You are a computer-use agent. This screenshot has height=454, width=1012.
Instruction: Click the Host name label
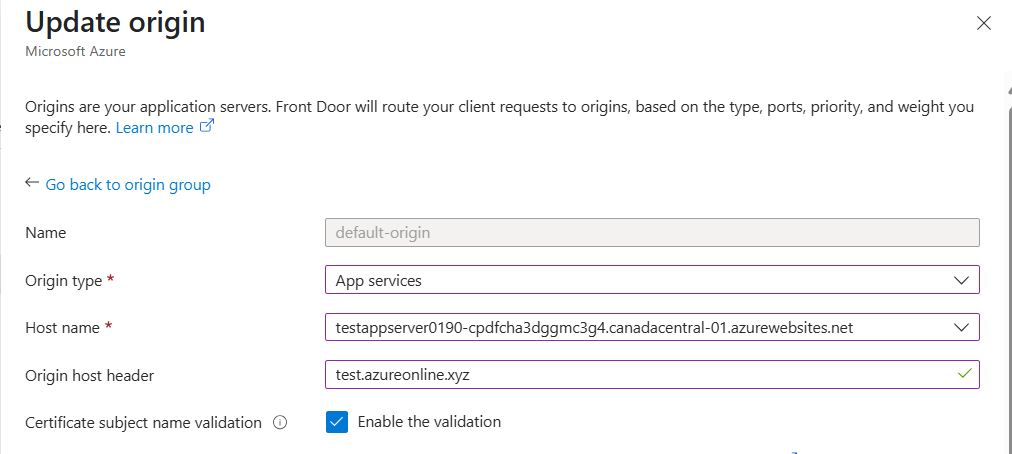coord(63,327)
